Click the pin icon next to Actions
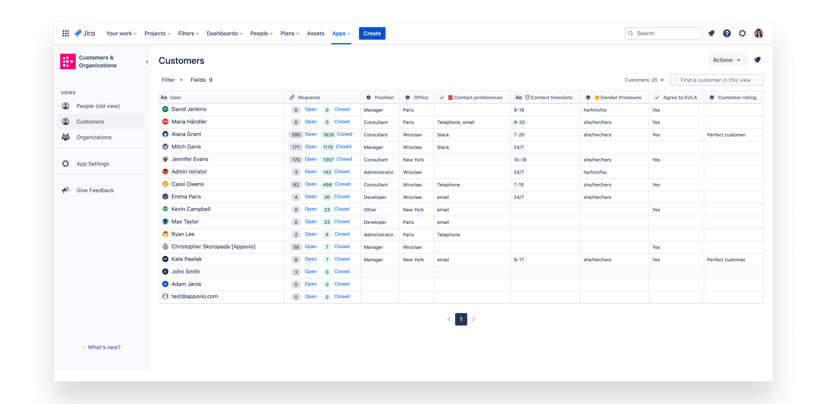 tap(757, 60)
